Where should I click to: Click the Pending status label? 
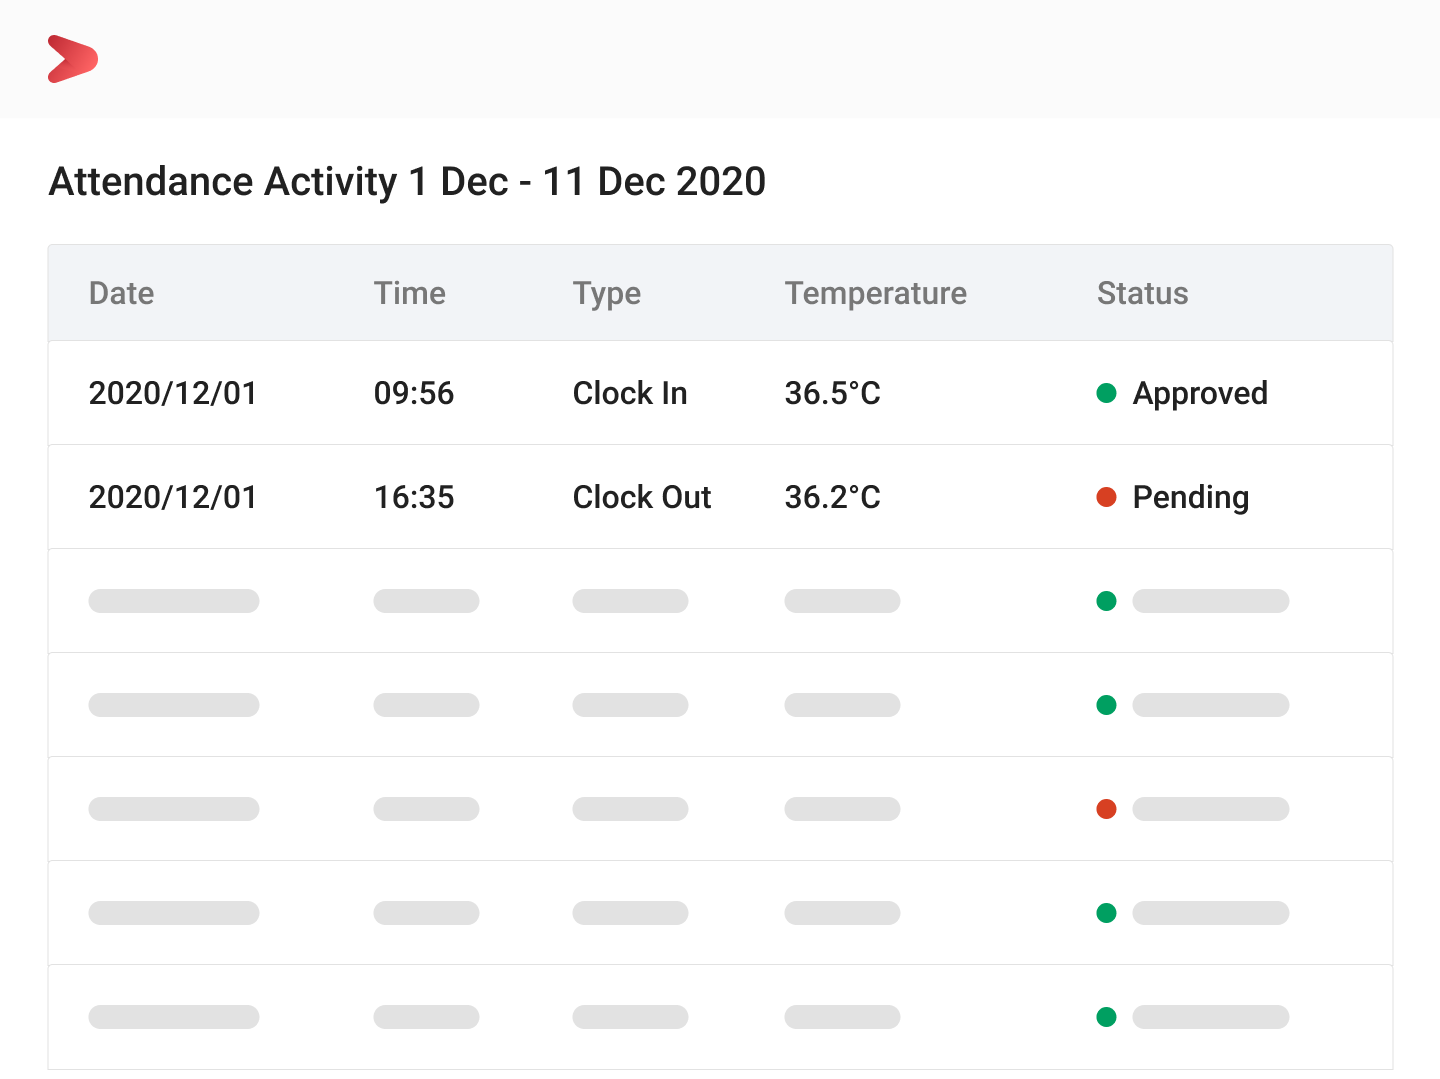coord(1190,497)
